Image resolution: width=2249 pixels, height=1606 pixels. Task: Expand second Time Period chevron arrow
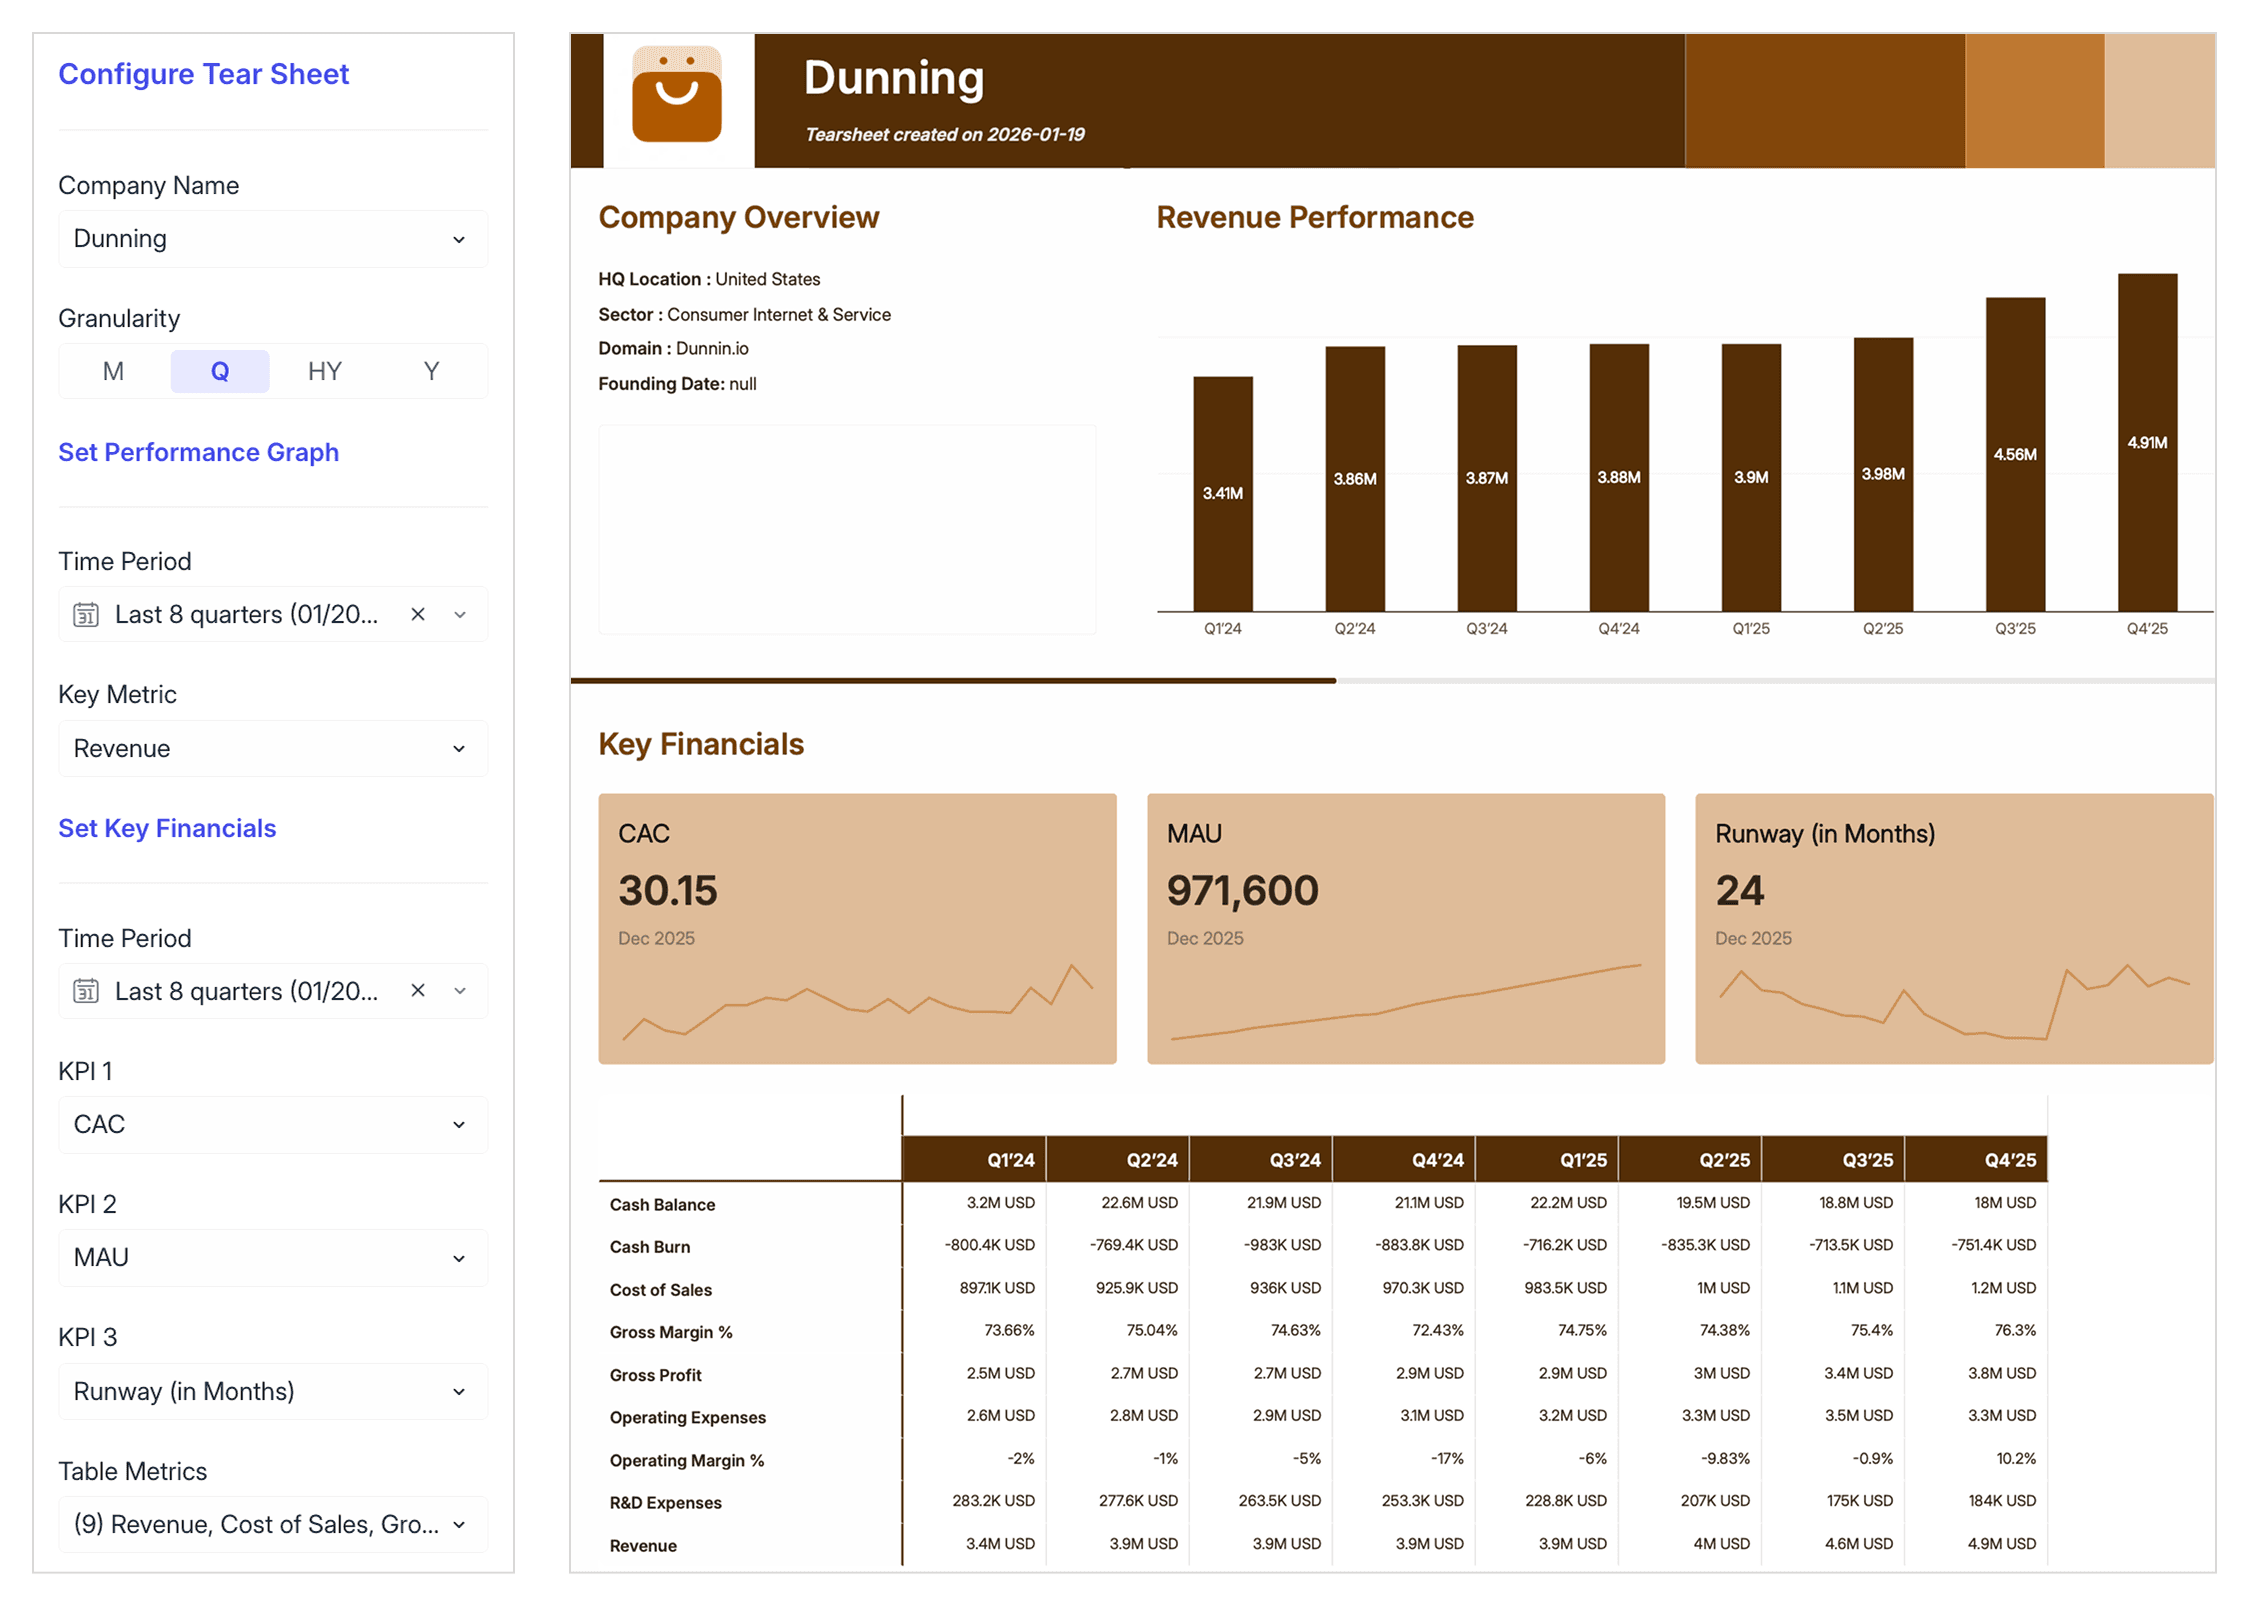click(460, 992)
